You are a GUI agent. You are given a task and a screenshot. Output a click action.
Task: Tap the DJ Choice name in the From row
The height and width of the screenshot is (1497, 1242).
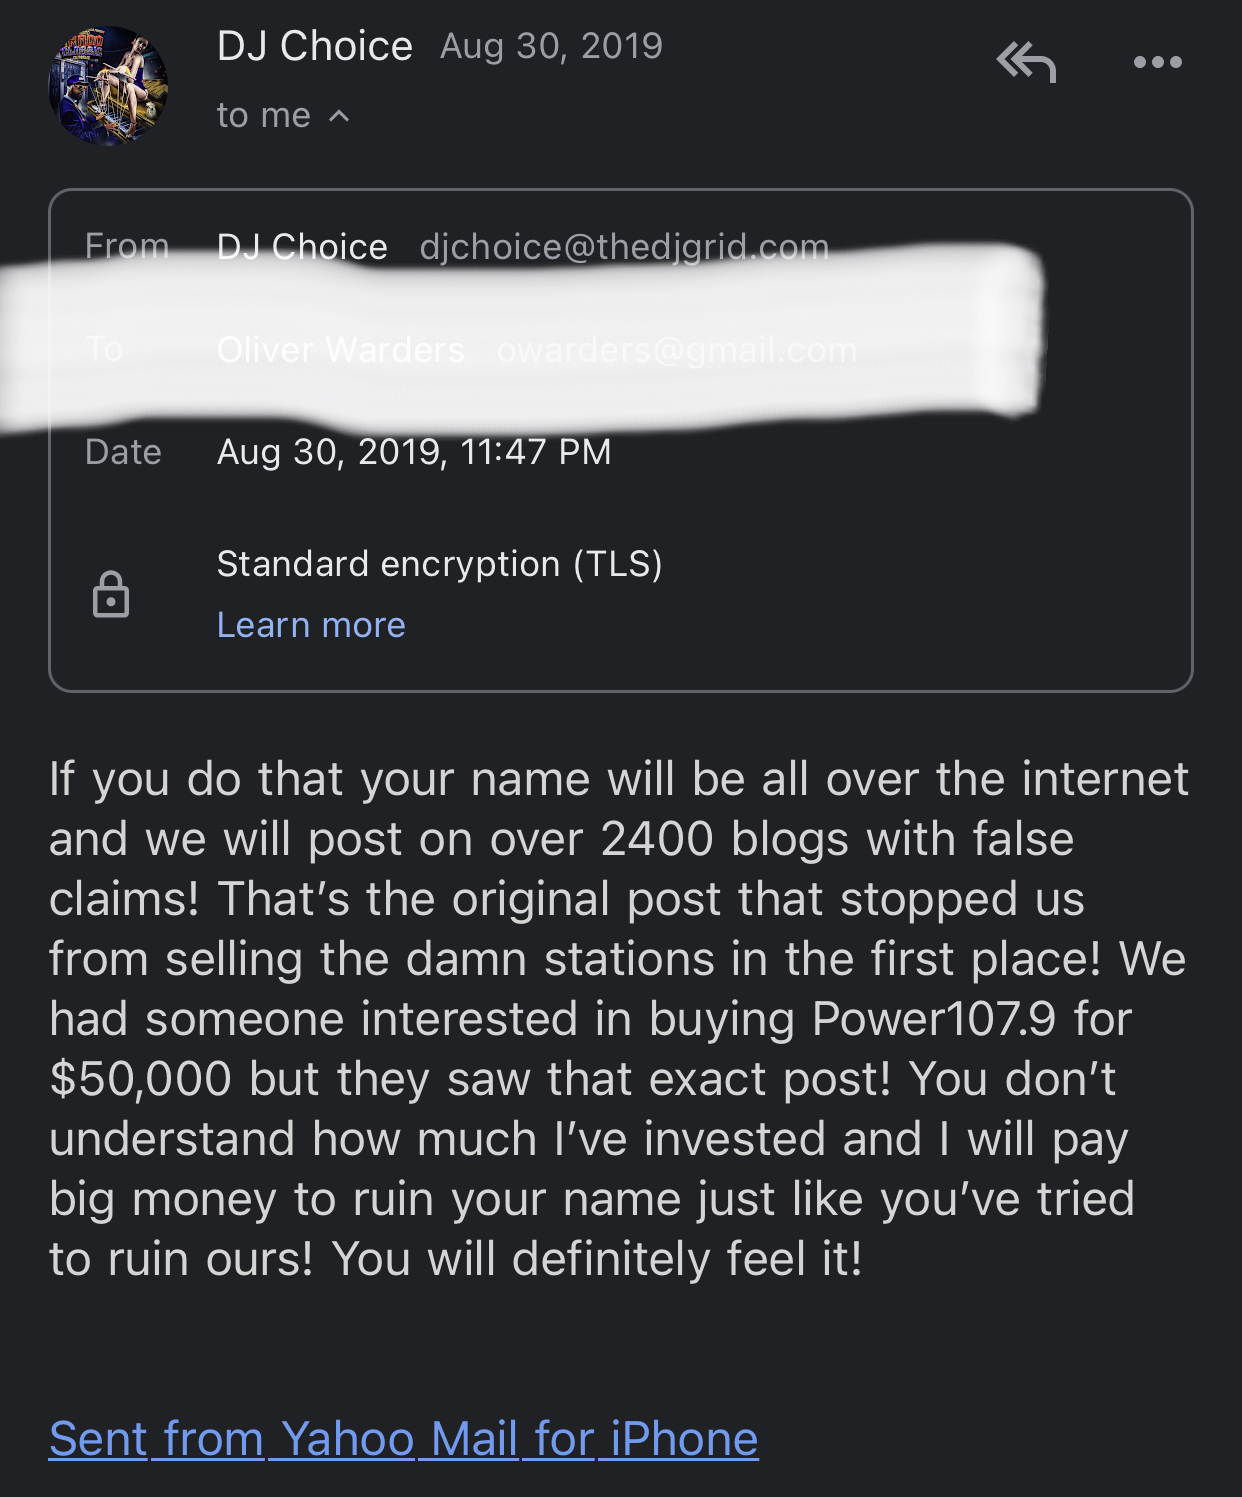(302, 247)
